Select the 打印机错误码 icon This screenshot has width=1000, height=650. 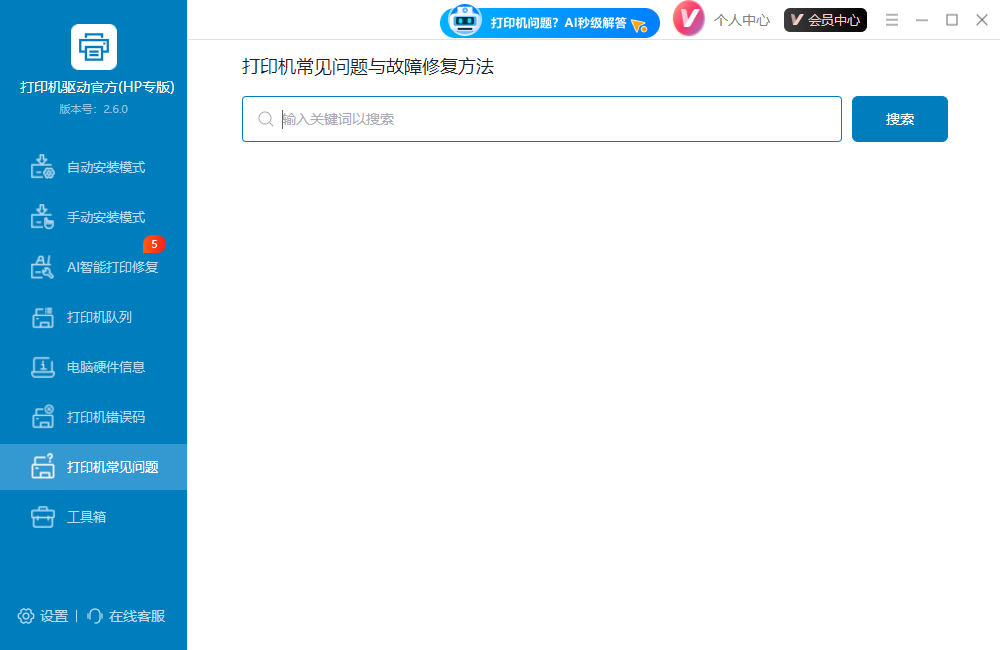[x=42, y=417]
